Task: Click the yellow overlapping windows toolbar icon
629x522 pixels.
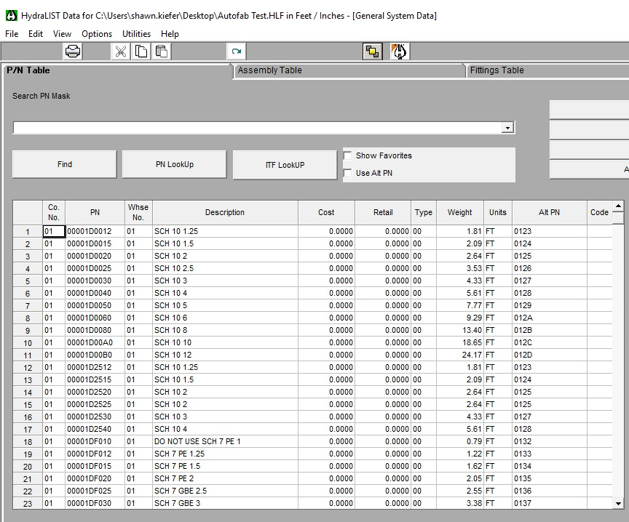Action: 372,52
